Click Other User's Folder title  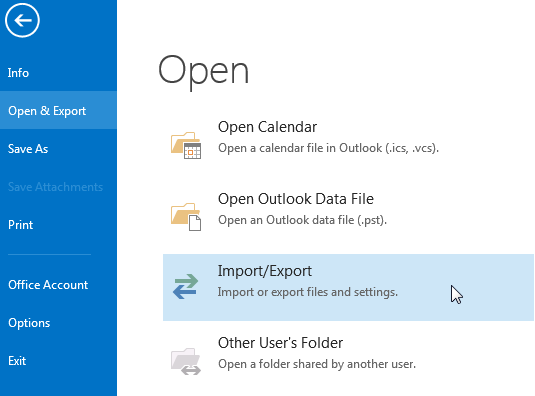(280, 343)
